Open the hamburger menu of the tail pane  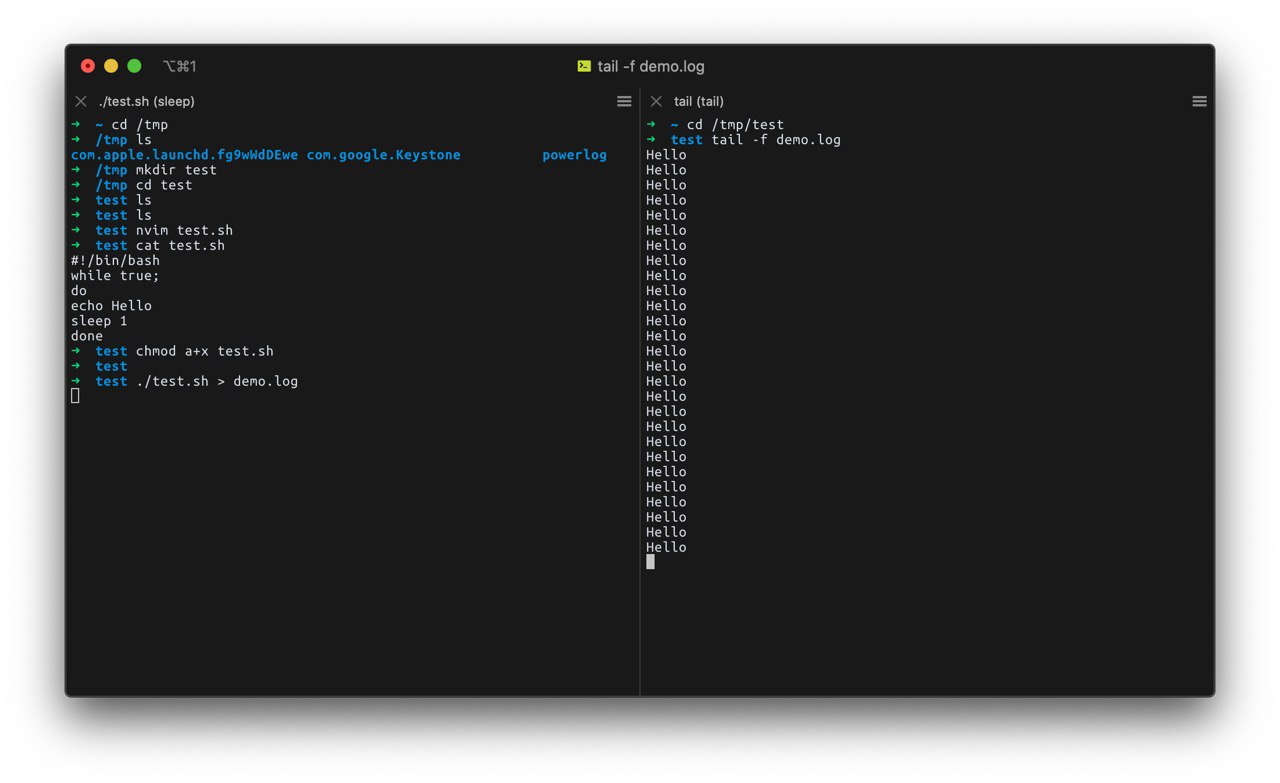[1199, 101]
